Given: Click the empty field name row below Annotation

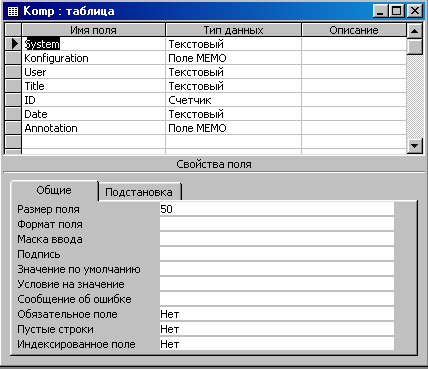Looking at the screenshot, I should point(94,142).
